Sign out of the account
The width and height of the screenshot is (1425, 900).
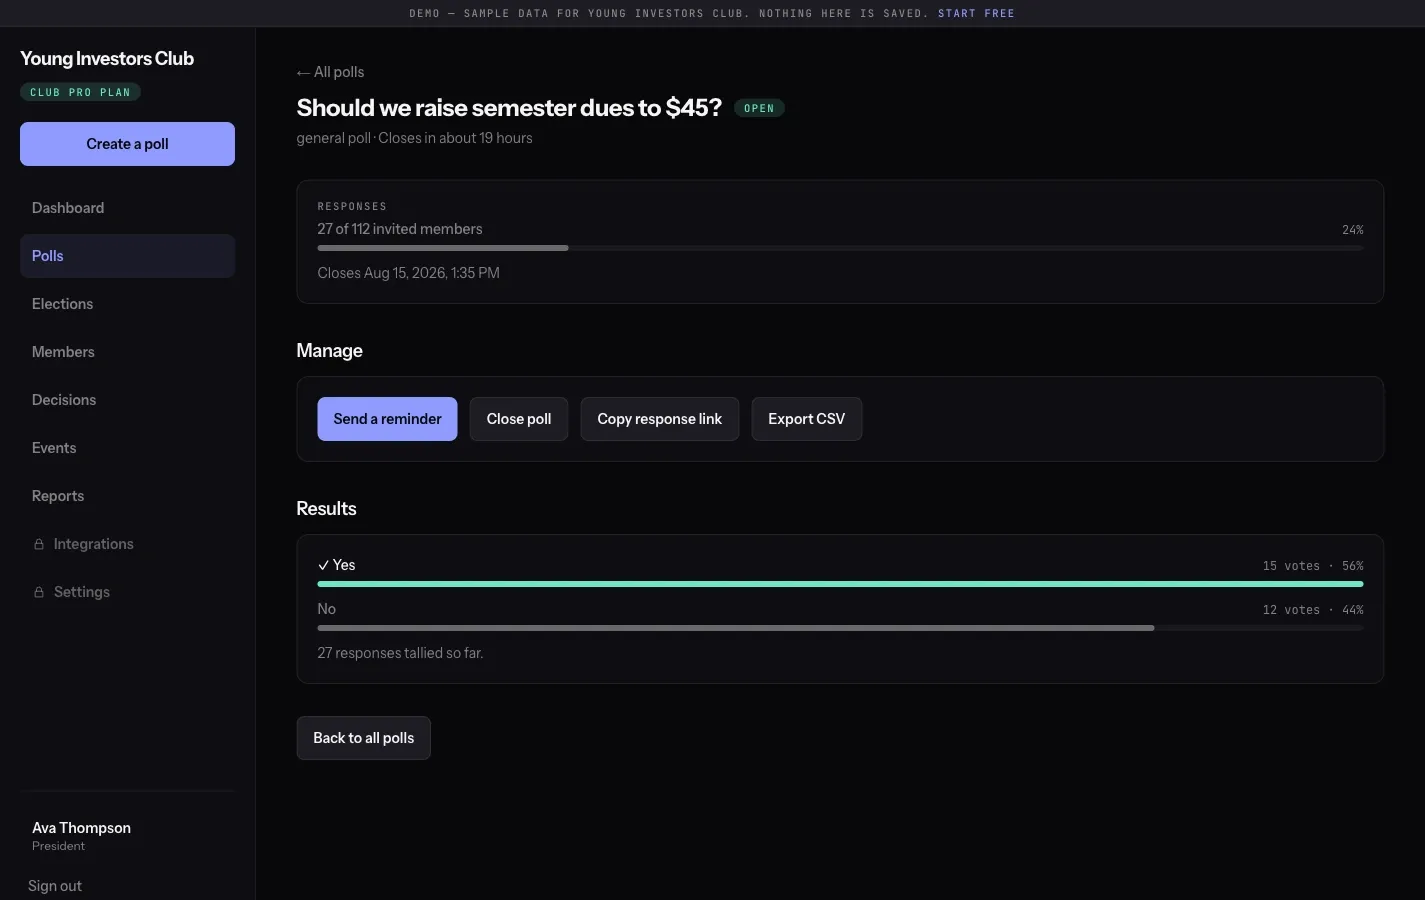pyautogui.click(x=55, y=886)
